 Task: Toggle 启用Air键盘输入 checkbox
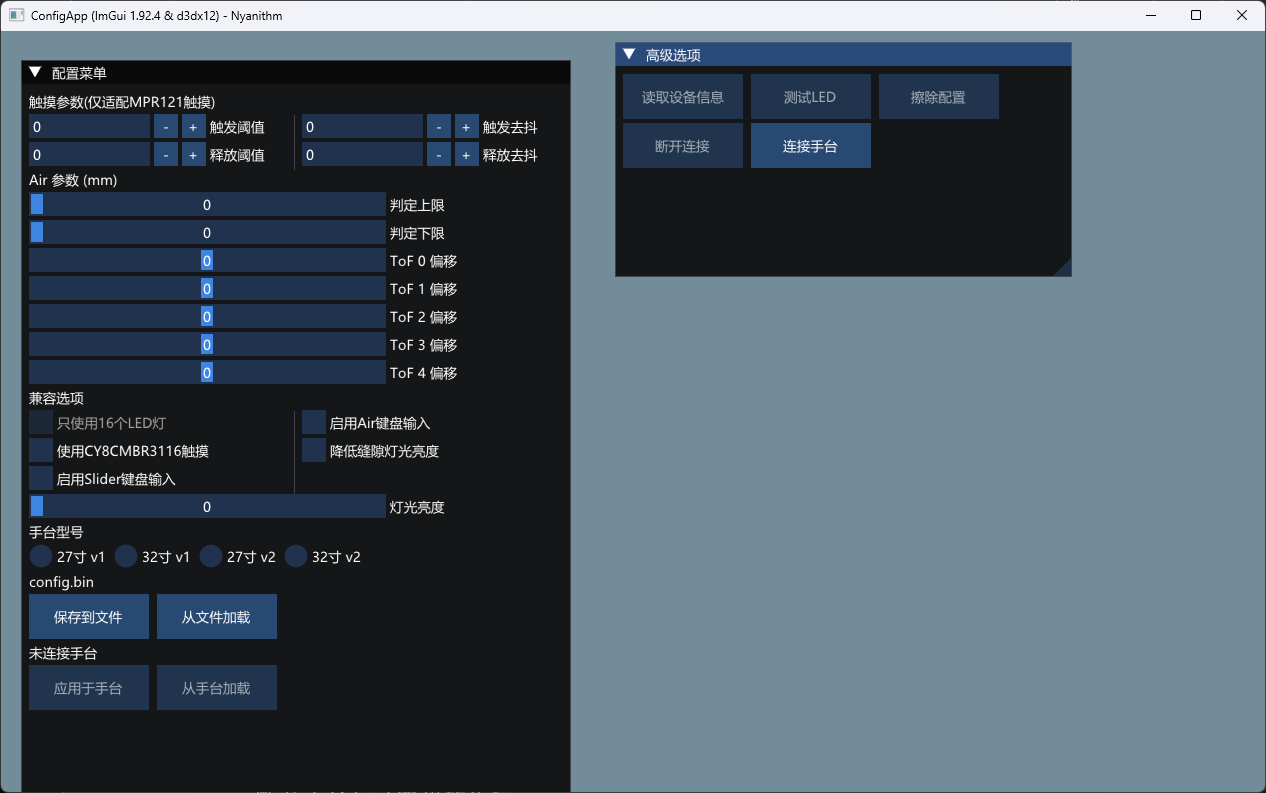point(314,423)
